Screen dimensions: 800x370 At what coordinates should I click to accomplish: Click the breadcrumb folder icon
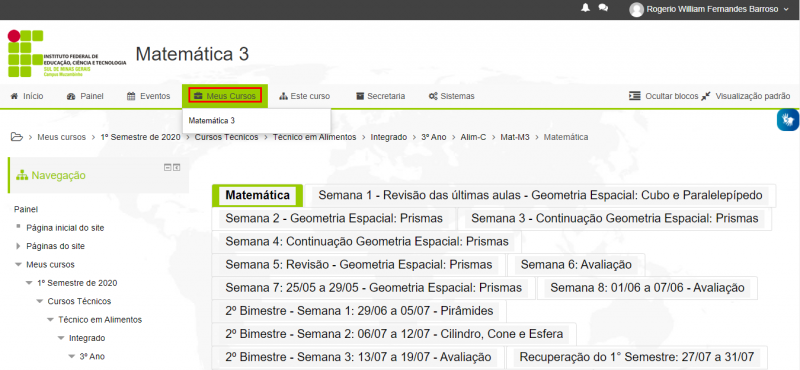(17, 137)
